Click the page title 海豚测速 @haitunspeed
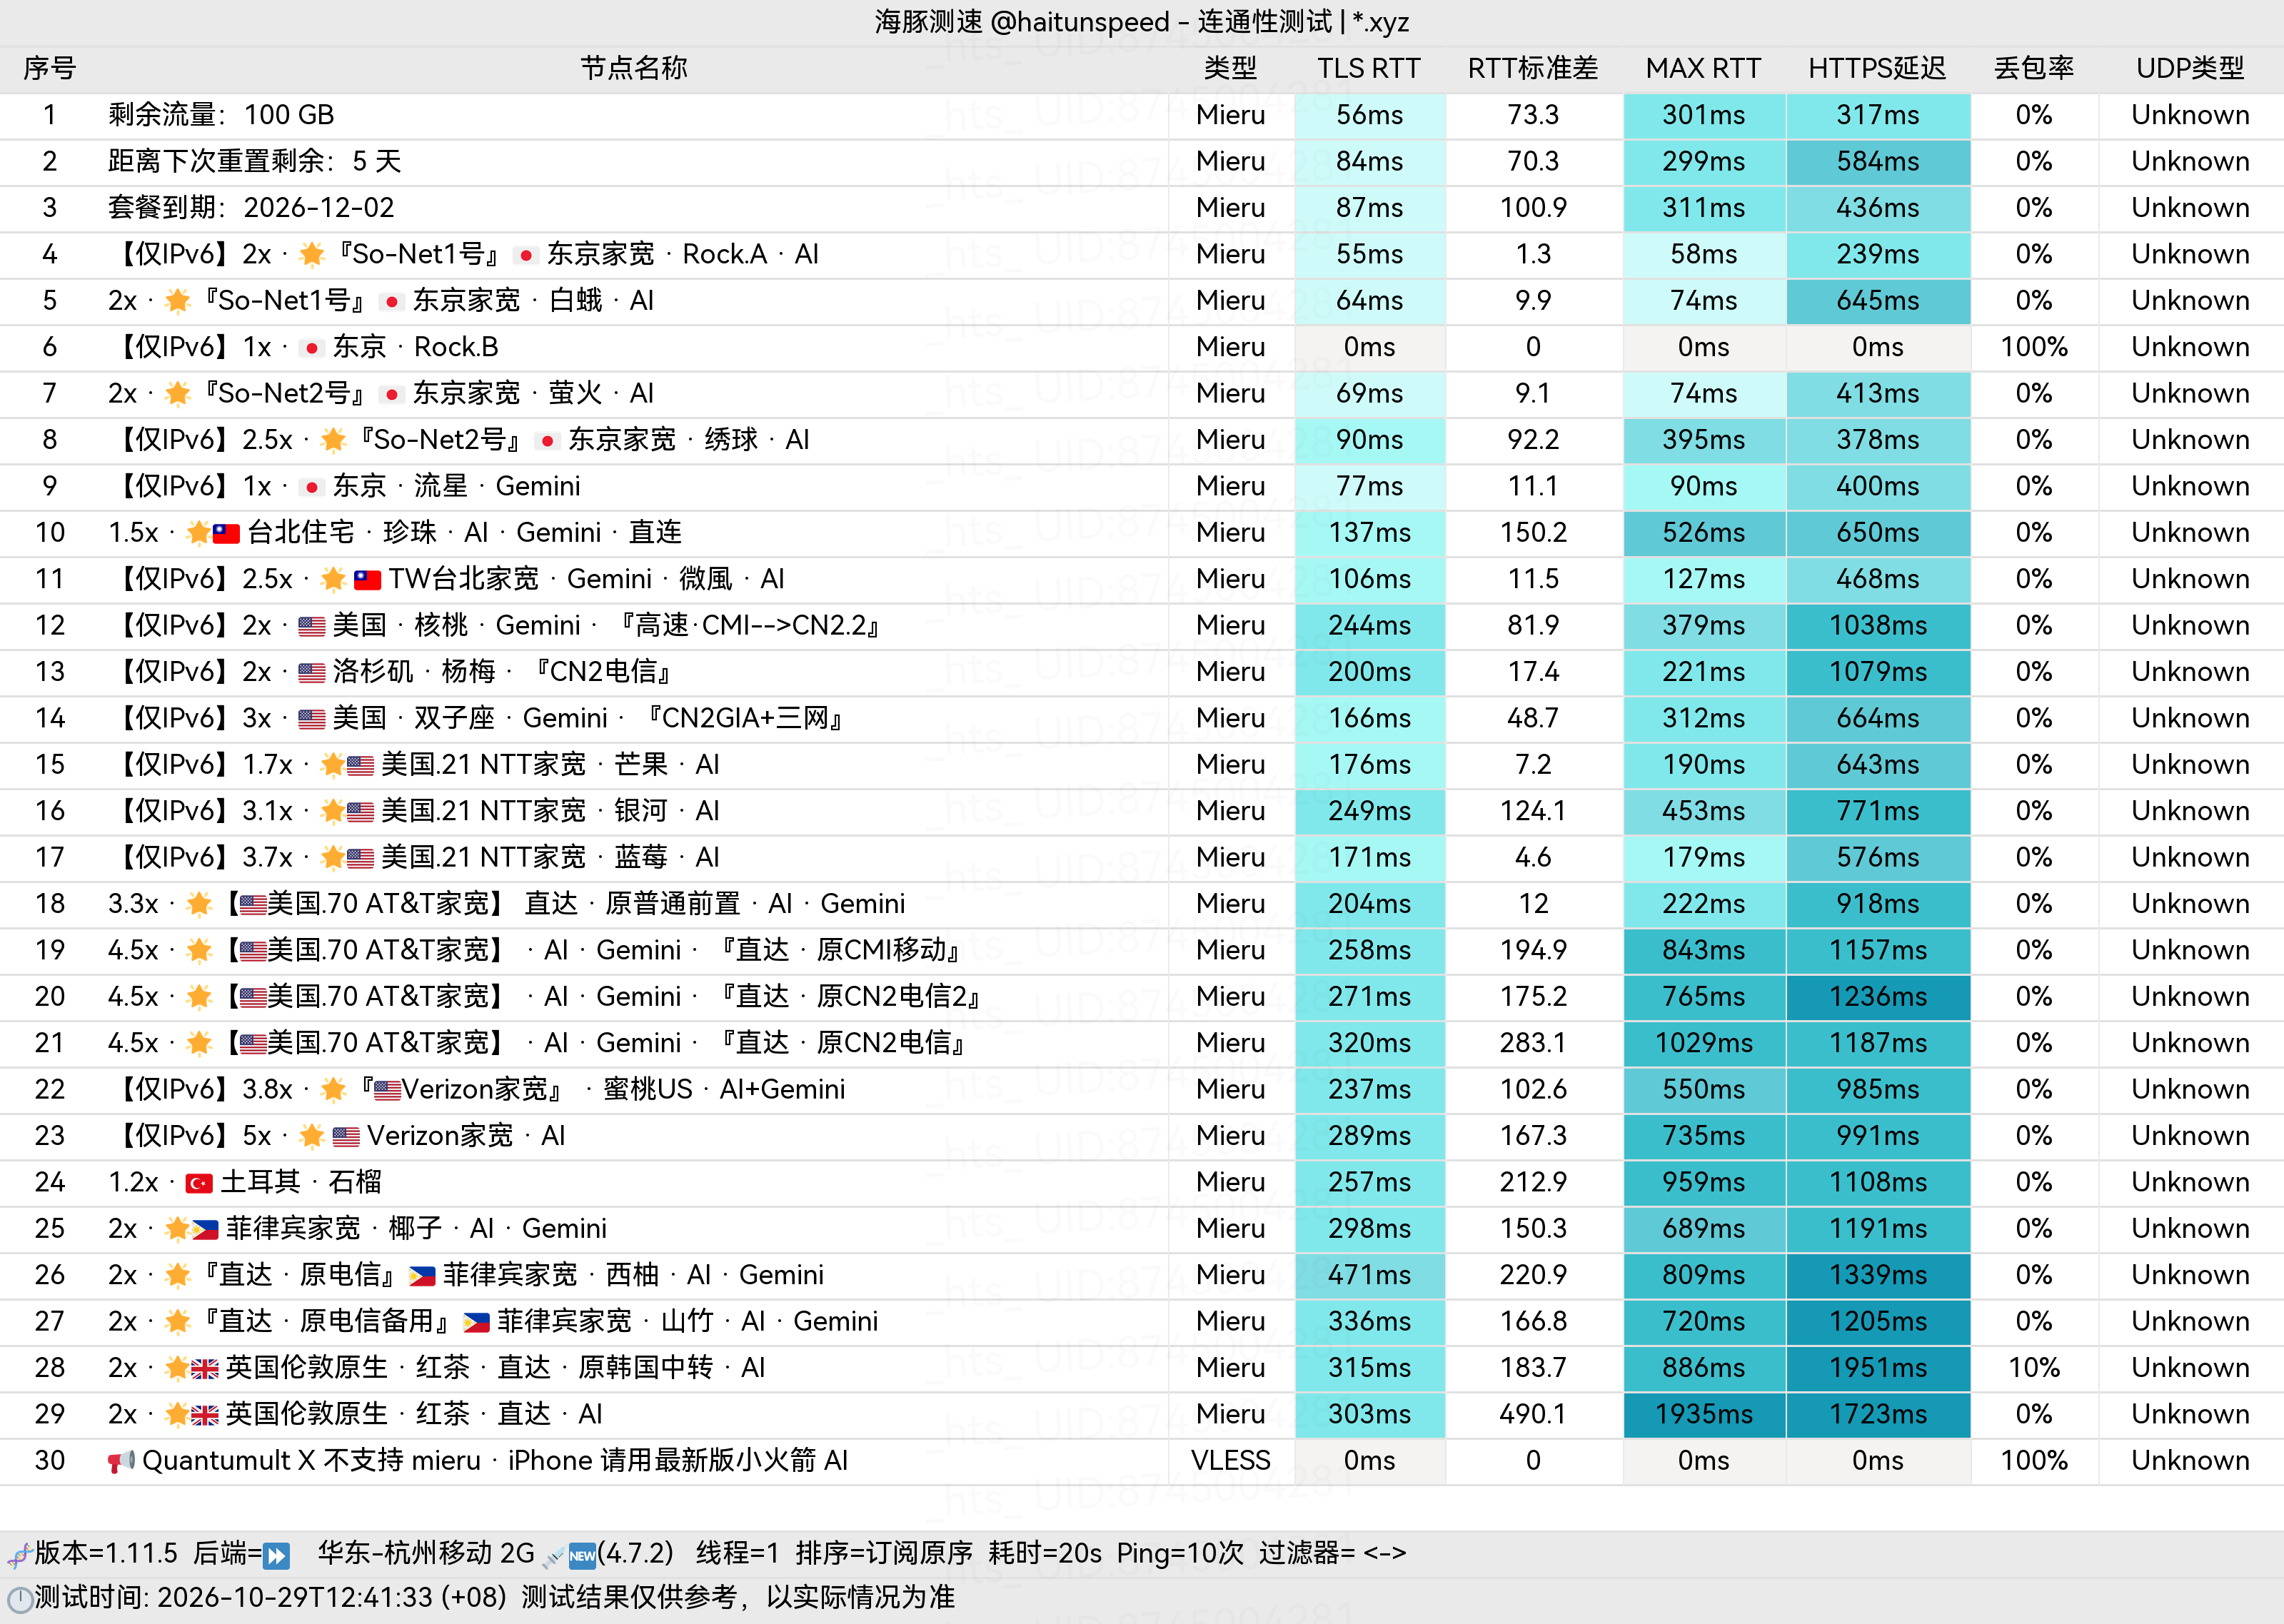Image resolution: width=2284 pixels, height=1624 pixels. (1022, 22)
